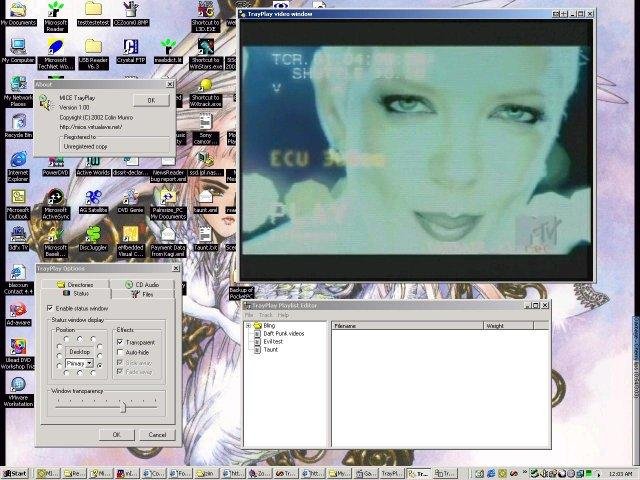Screen dimensions: 640x480
Task: Expand hidden quick launch items chevron
Action: (x=526, y=470)
